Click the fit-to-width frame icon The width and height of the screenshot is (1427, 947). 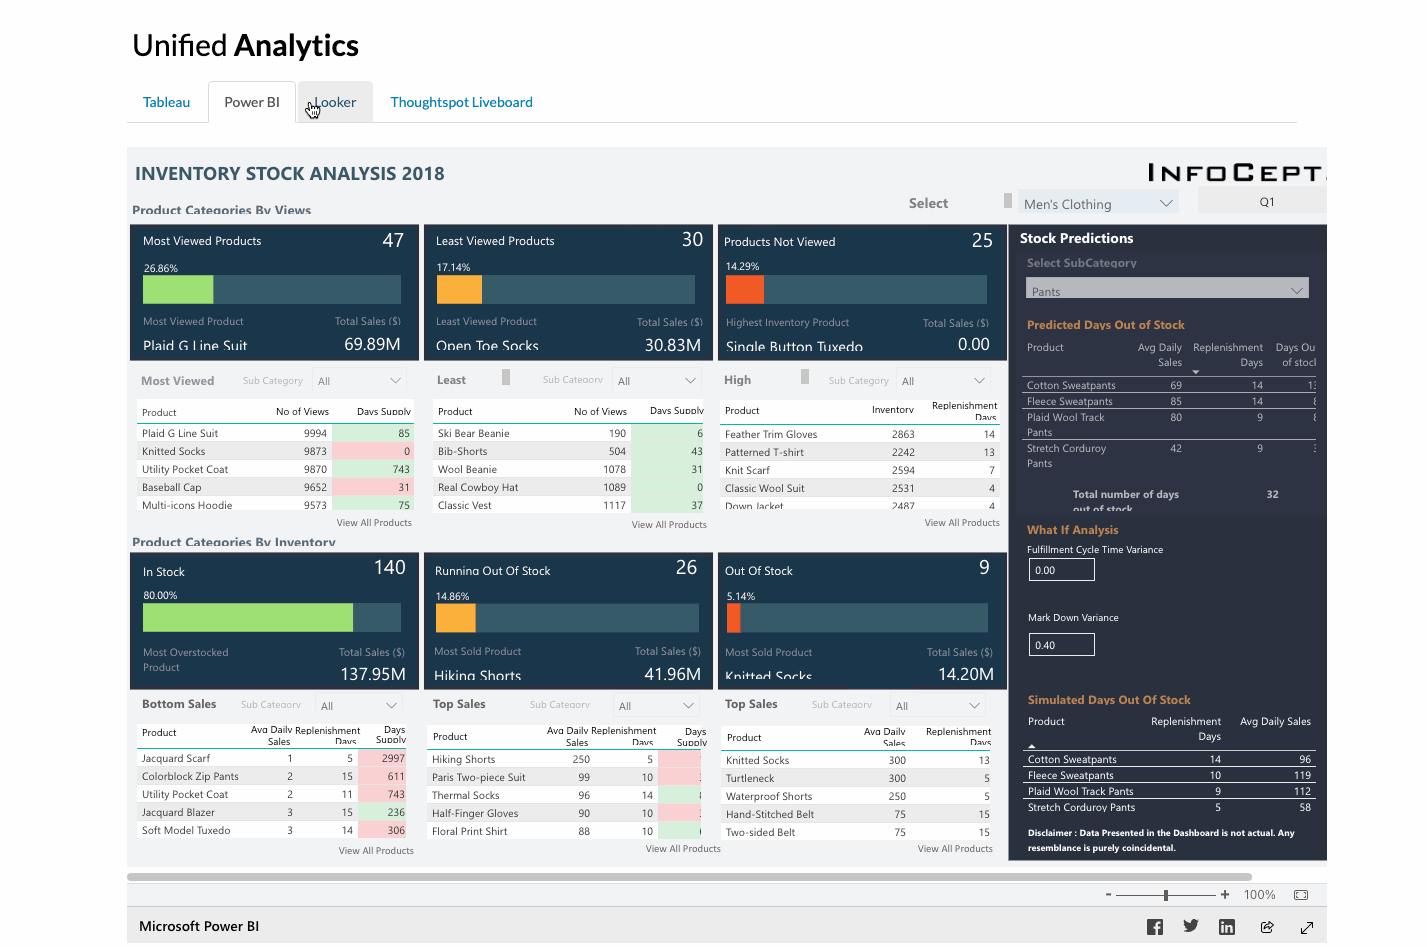pyautogui.click(x=1300, y=894)
